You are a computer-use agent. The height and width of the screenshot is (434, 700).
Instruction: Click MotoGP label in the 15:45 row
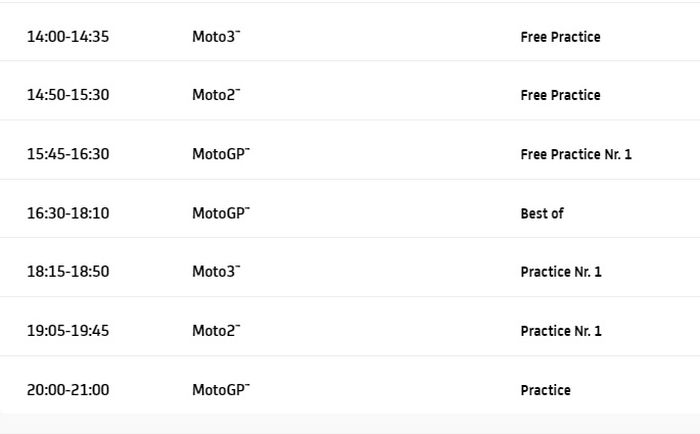click(220, 154)
